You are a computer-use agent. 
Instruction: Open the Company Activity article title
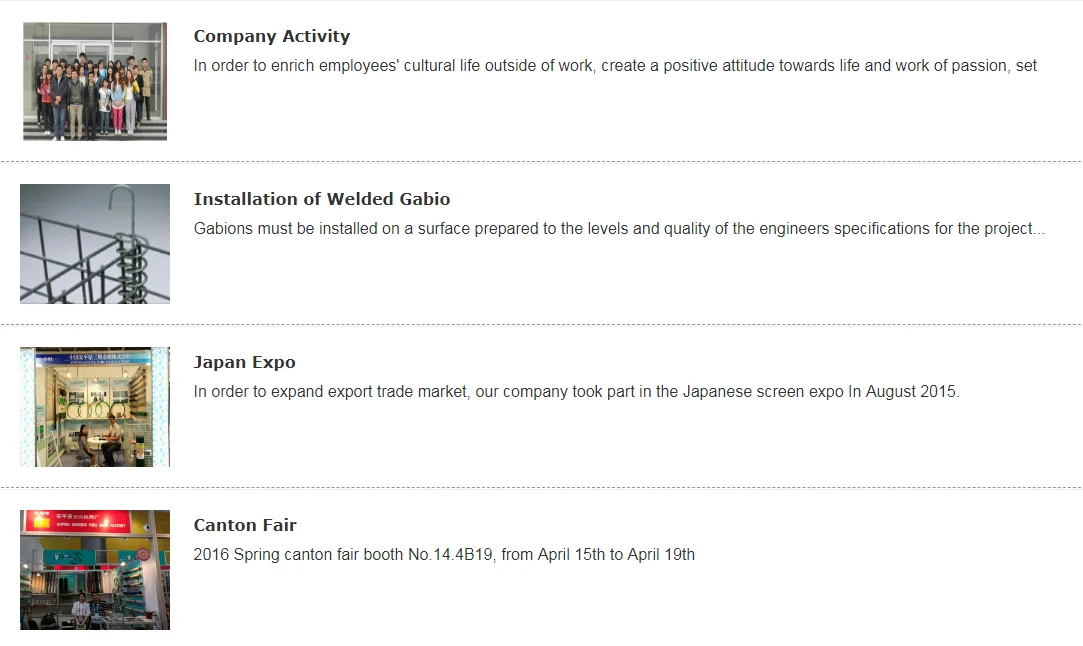271,36
